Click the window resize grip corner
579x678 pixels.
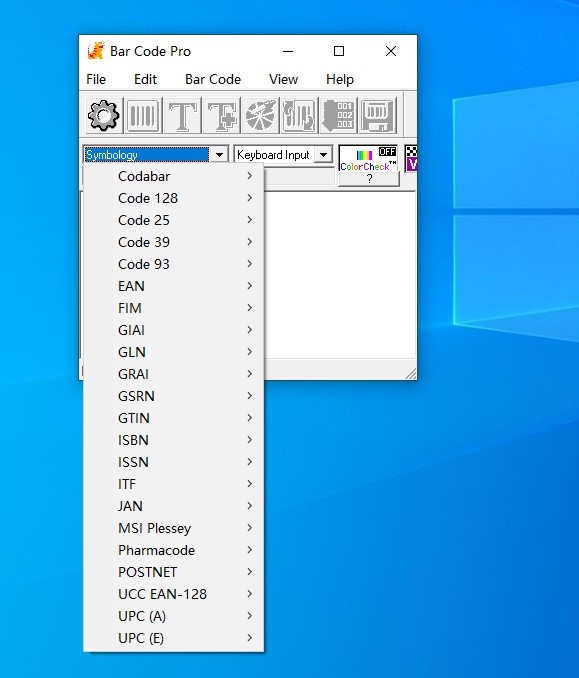pyautogui.click(x=411, y=374)
